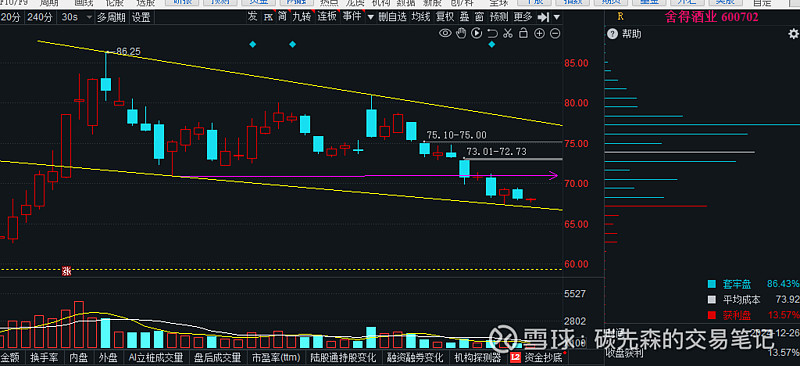The height and width of the screenshot is (366, 800).
Task: Undo last drawing with curved arrow icon
Action: (492, 34)
